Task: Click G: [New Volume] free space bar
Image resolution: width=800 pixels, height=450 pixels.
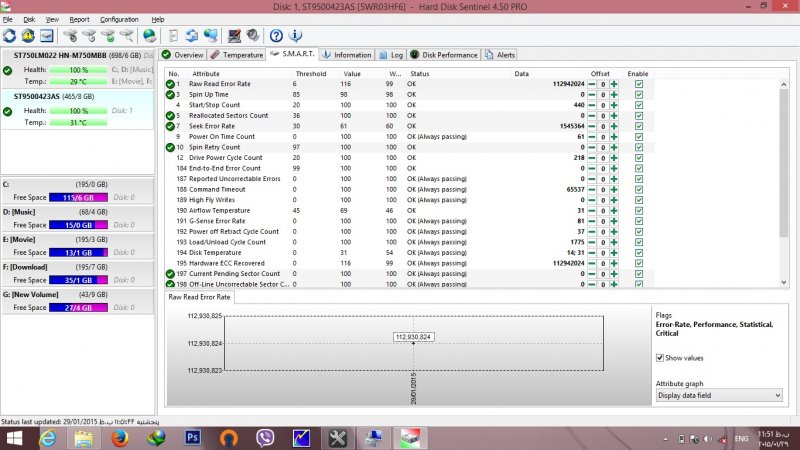Action: point(79,308)
